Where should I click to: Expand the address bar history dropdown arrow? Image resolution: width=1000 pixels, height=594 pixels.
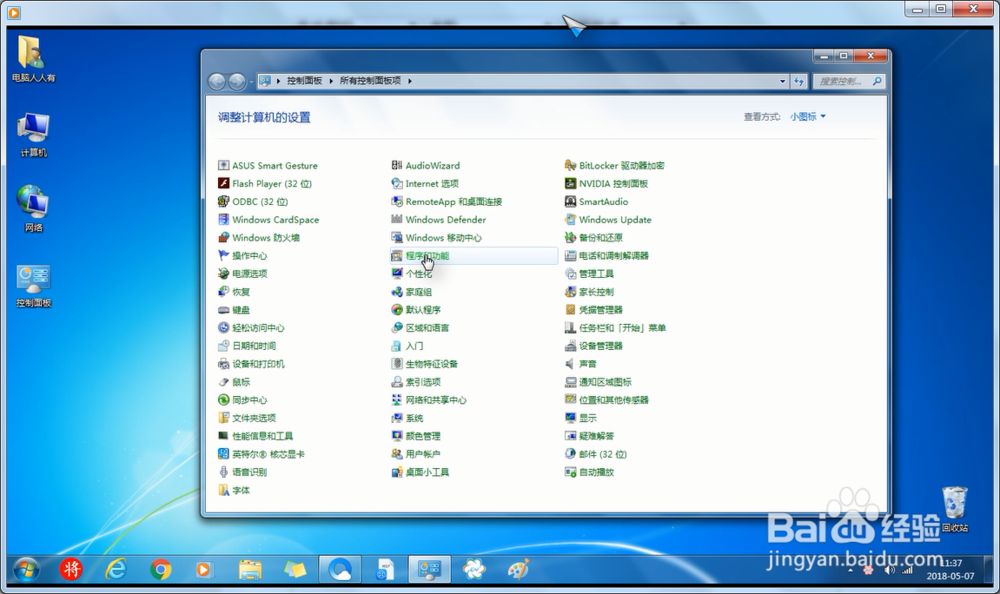[783, 81]
